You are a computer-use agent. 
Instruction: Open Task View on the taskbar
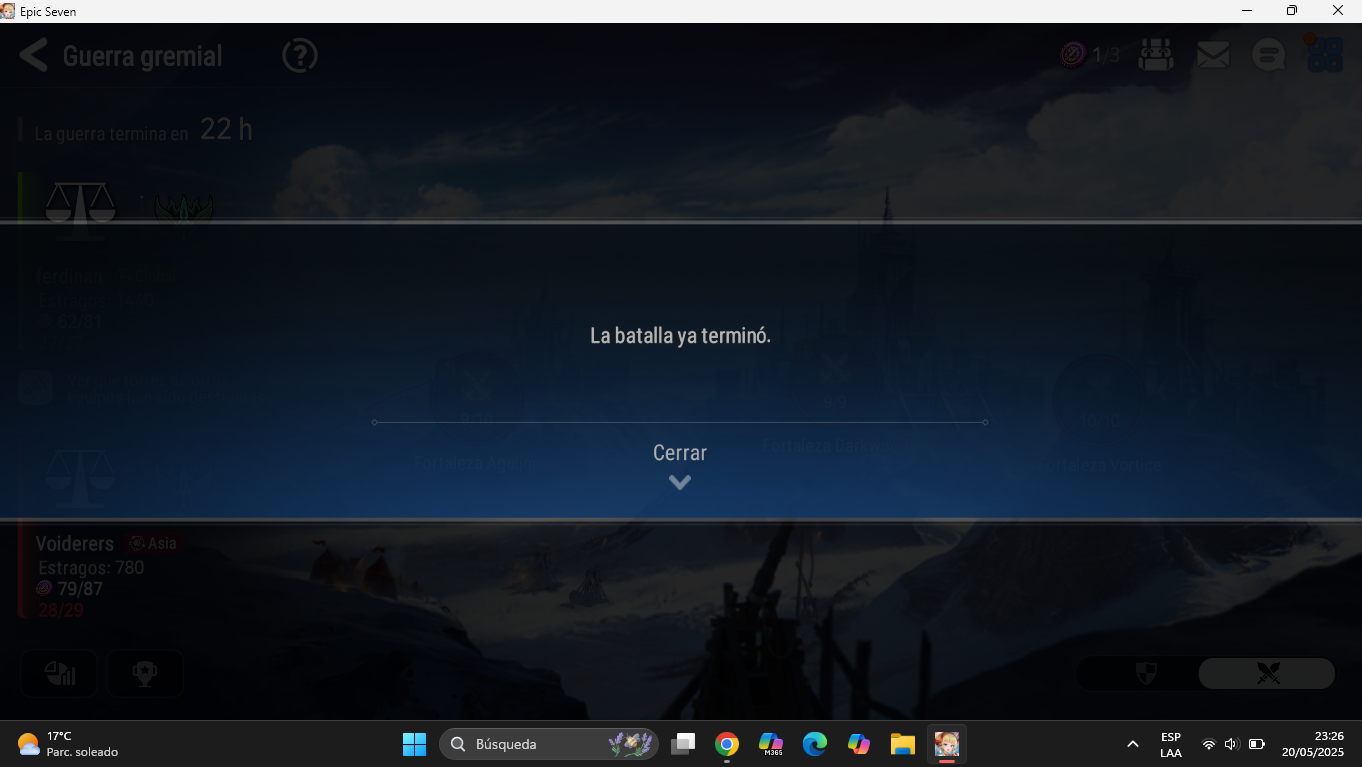click(x=683, y=744)
